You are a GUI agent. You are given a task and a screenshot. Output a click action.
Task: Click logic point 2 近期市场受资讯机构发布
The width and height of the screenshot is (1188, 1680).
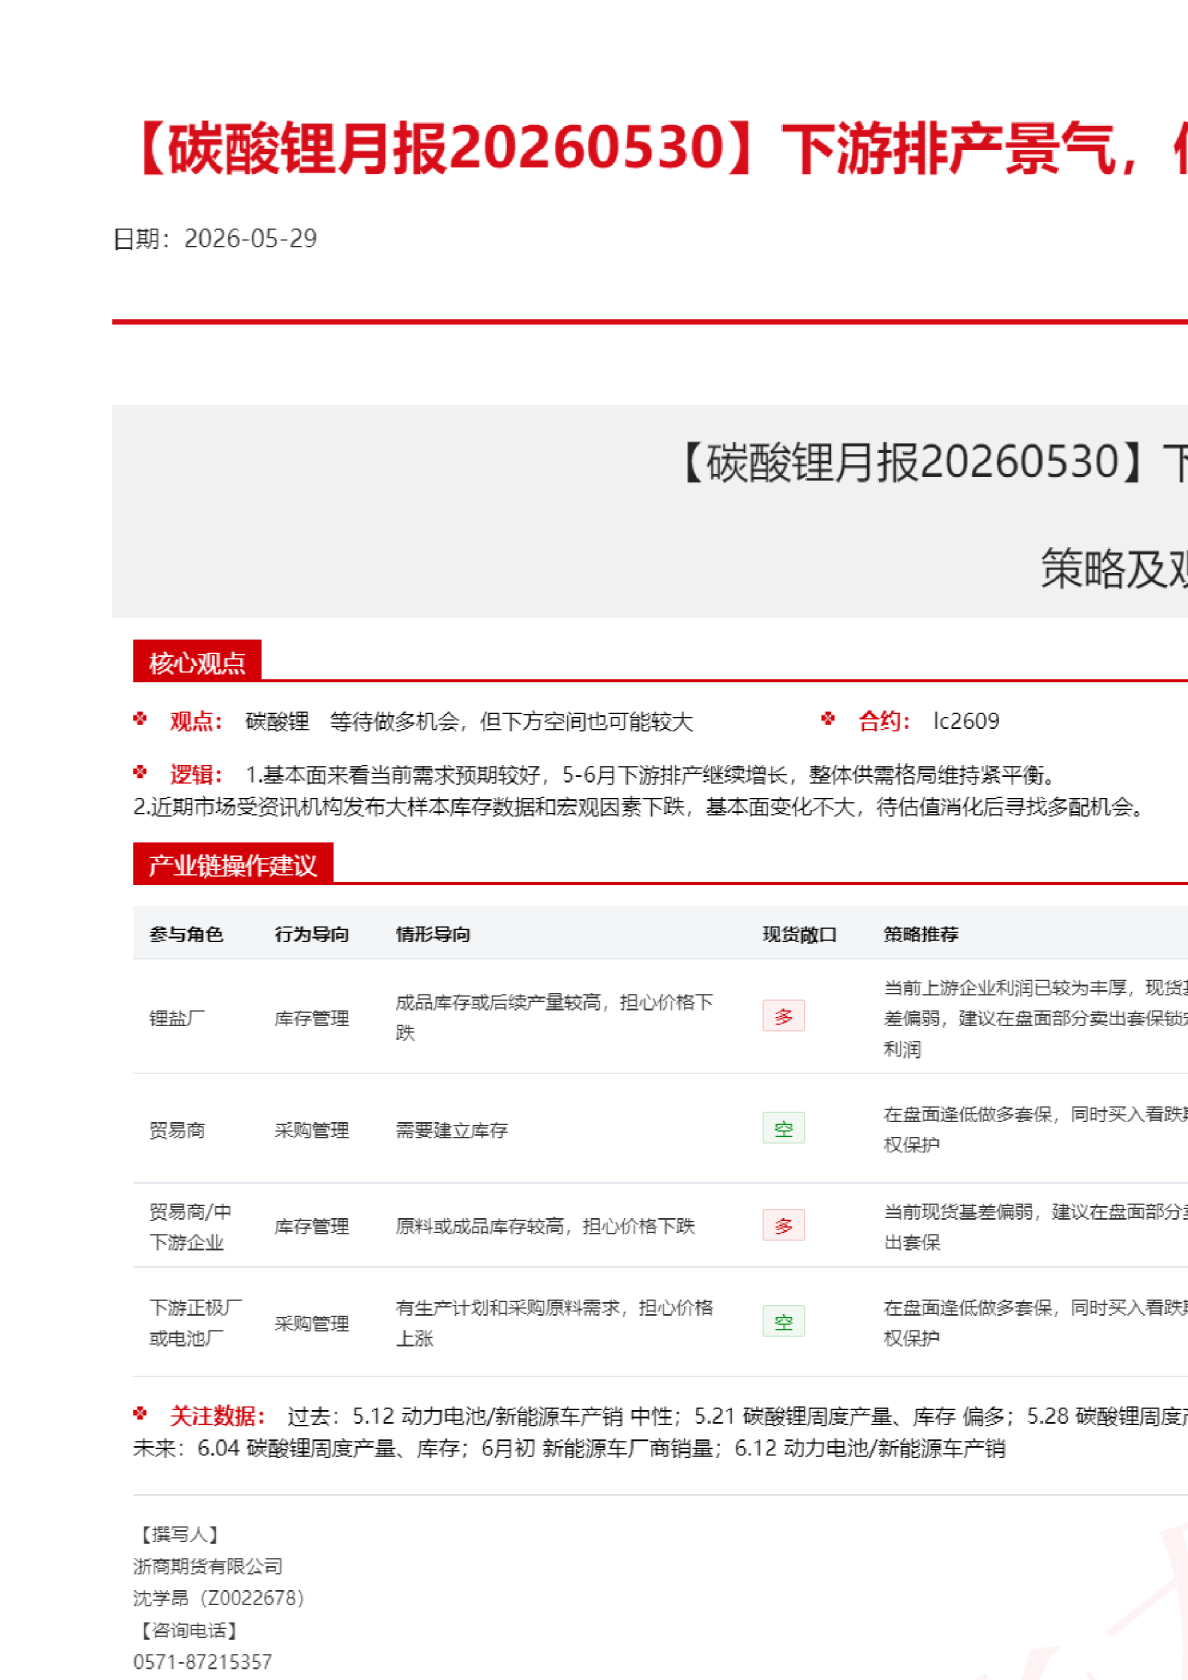click(x=639, y=806)
